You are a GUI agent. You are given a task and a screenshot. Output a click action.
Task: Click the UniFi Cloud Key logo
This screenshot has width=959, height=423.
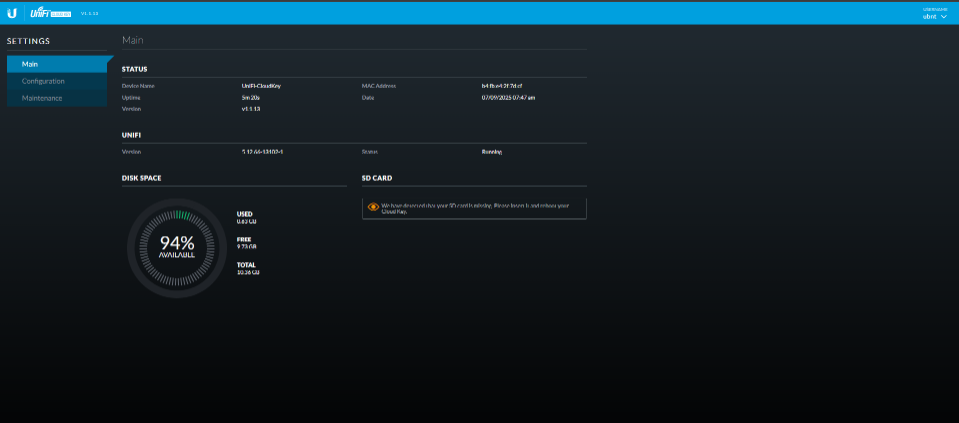[x=51, y=13]
